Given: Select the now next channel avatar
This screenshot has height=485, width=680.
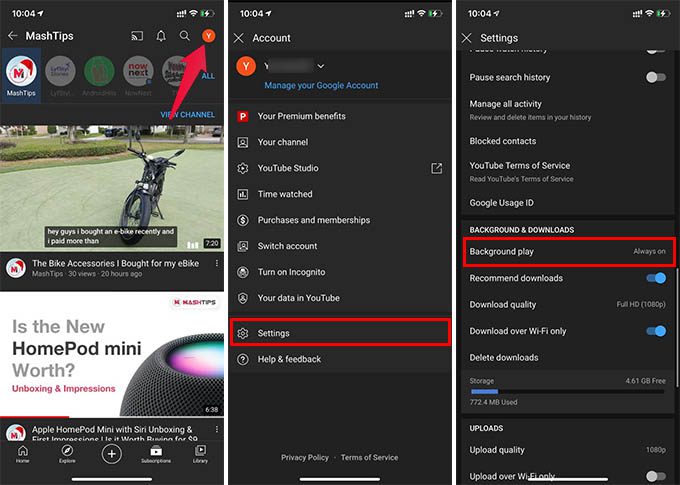Looking at the screenshot, I should [138, 70].
